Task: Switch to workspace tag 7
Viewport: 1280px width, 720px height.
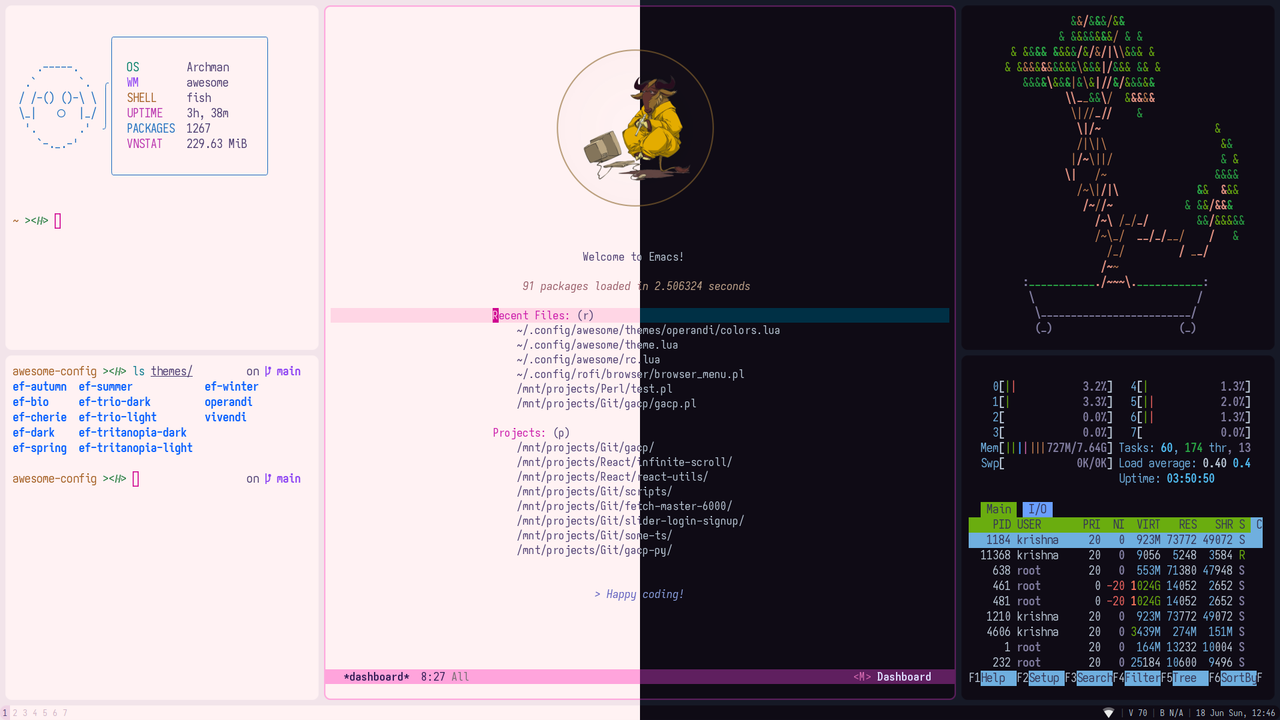Action: [x=65, y=713]
